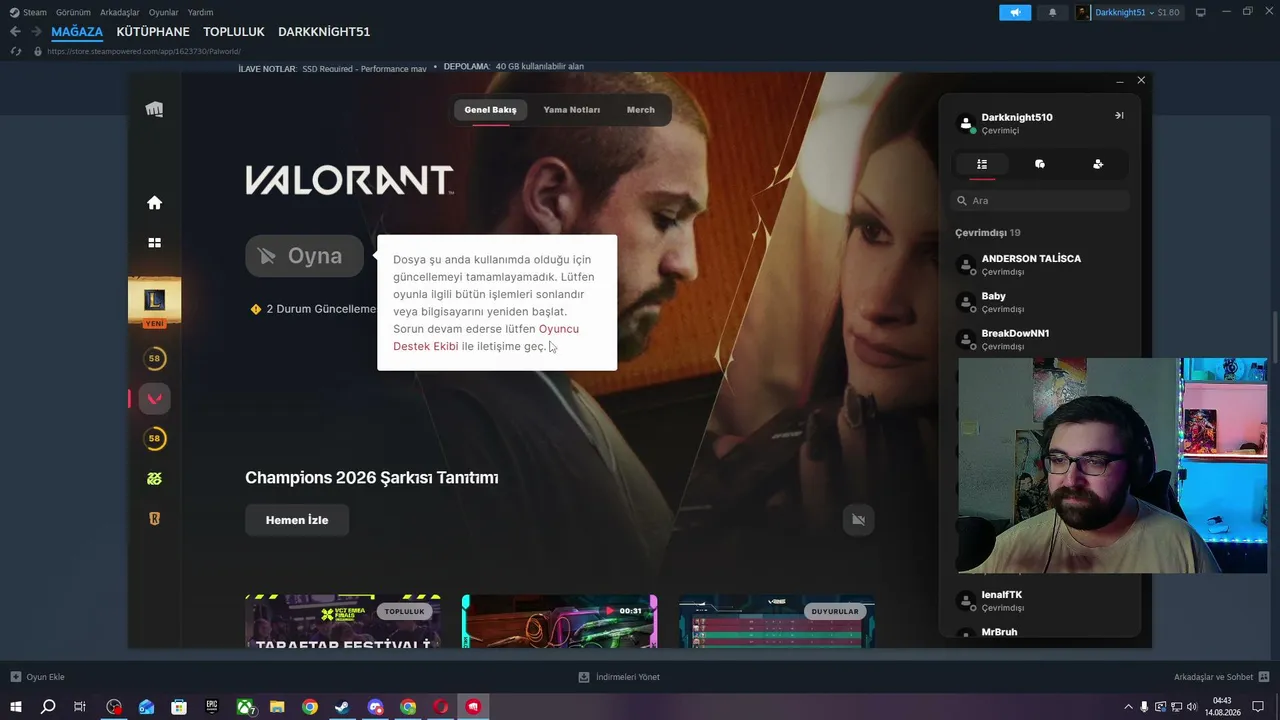Image resolution: width=1280 pixels, height=720 pixels.
Task: Click the Oyna play button
Action: point(304,256)
